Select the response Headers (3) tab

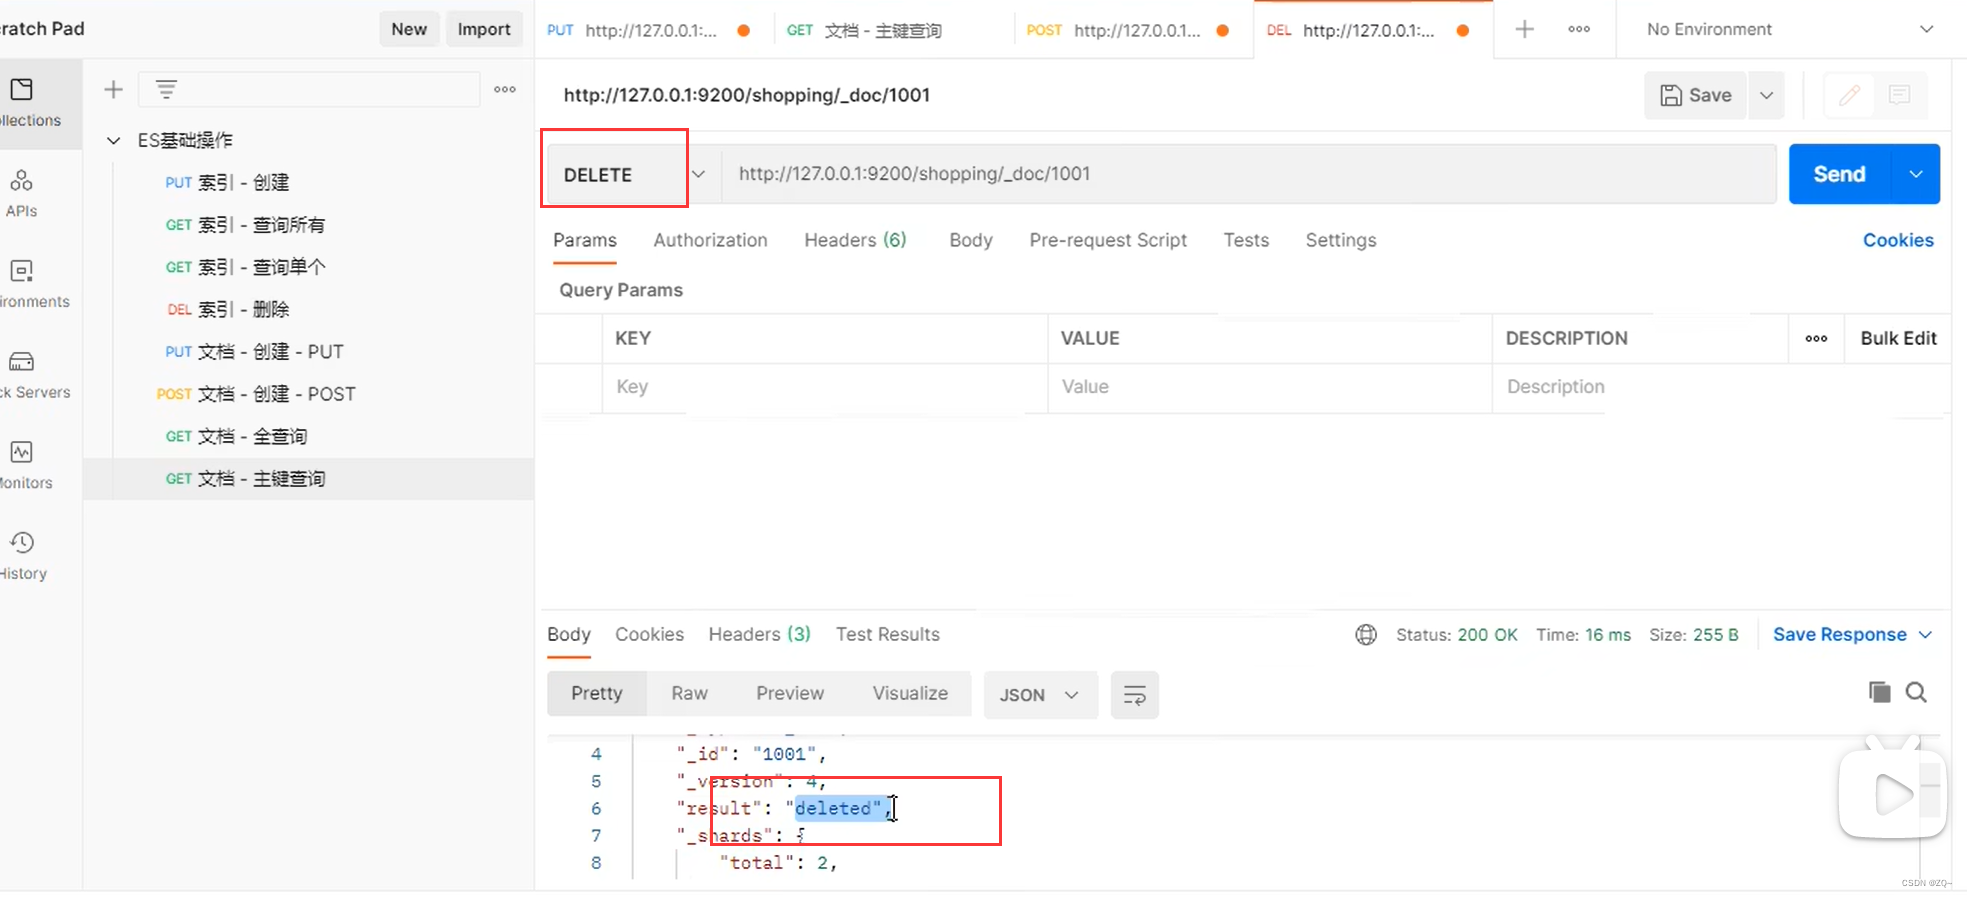[759, 635]
